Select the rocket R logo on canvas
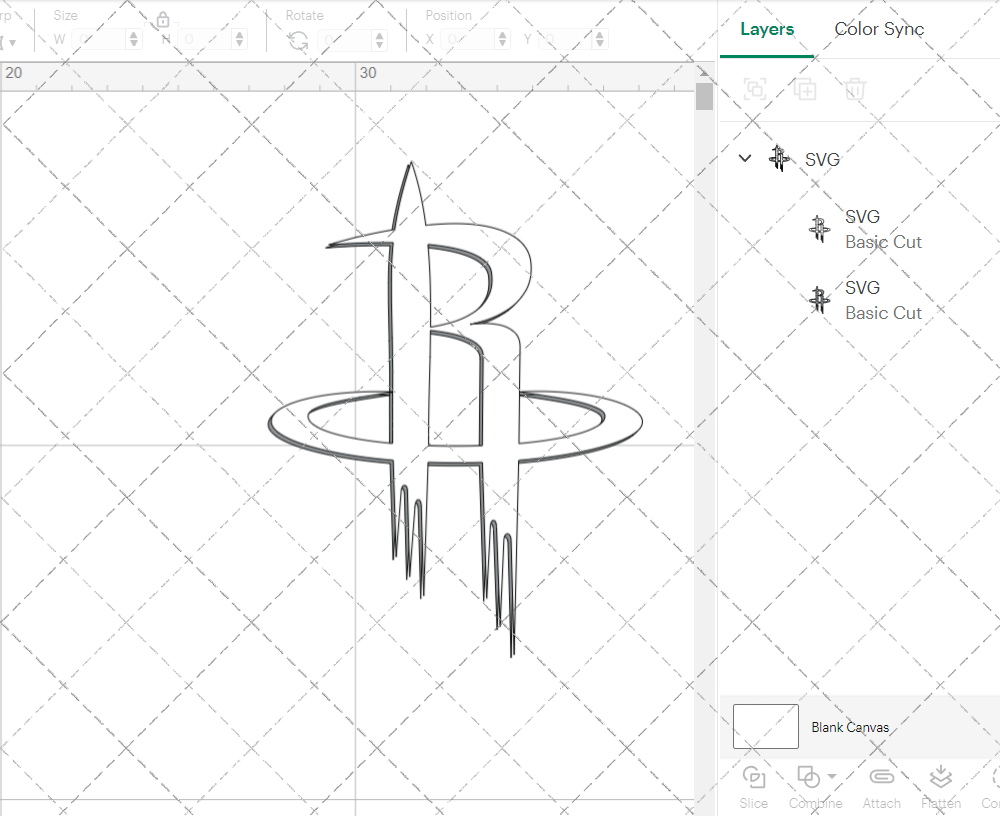 point(455,408)
